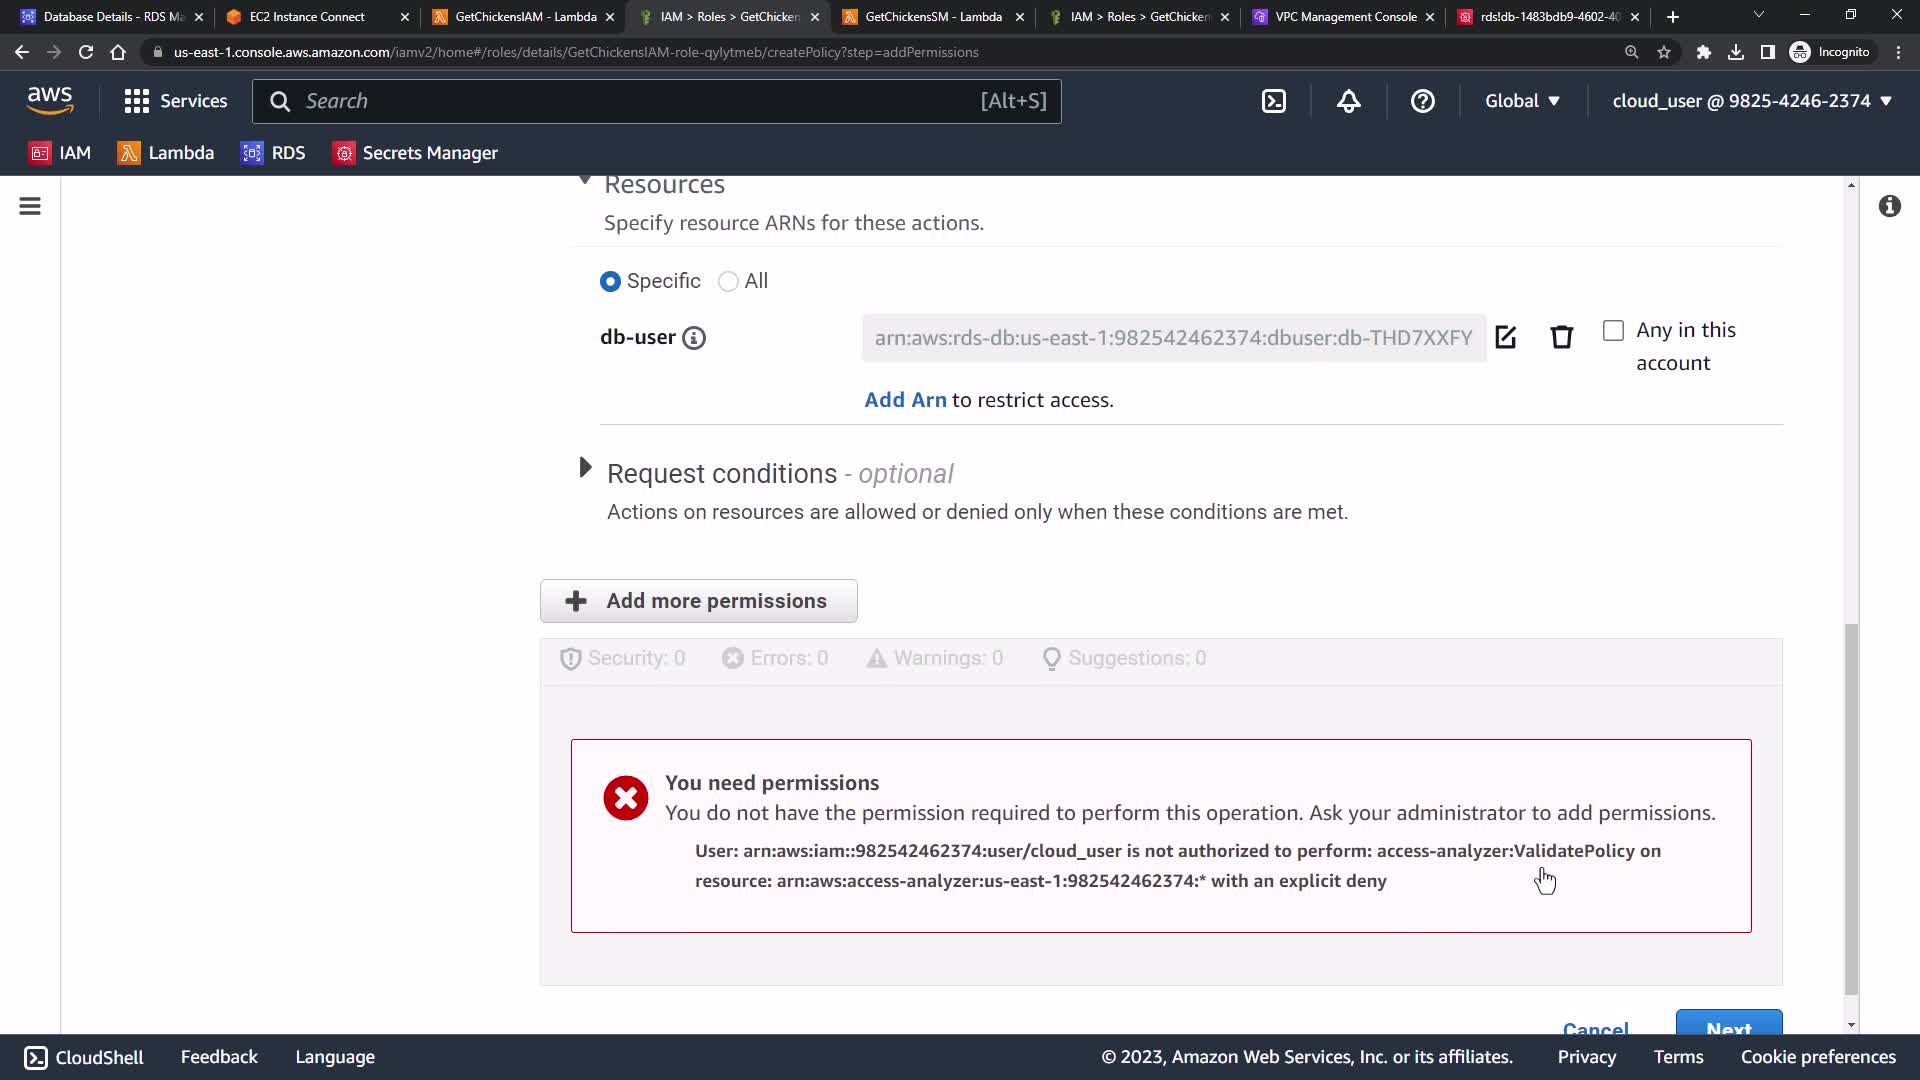Select the Specific resources radio button
This screenshot has height=1080, width=1920.
[x=610, y=282]
